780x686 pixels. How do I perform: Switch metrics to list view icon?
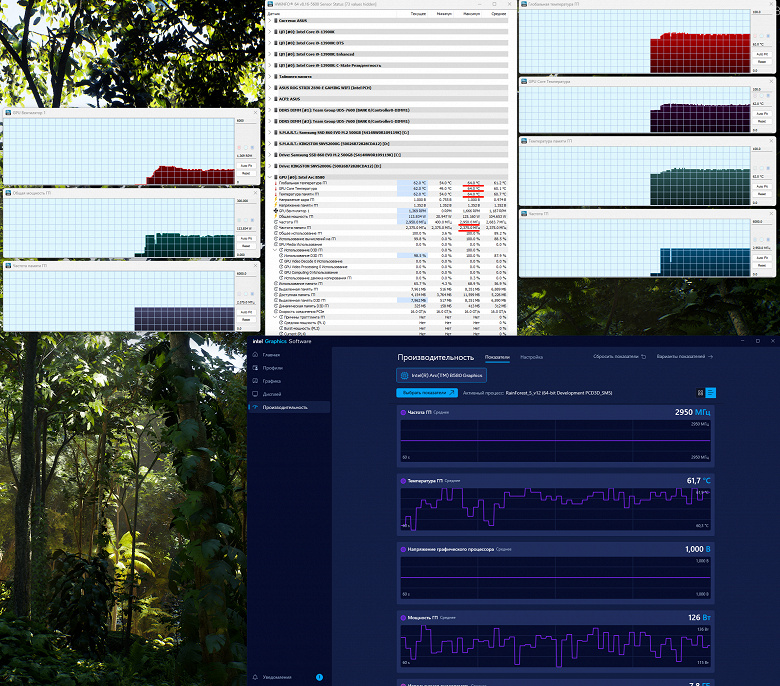tap(711, 393)
